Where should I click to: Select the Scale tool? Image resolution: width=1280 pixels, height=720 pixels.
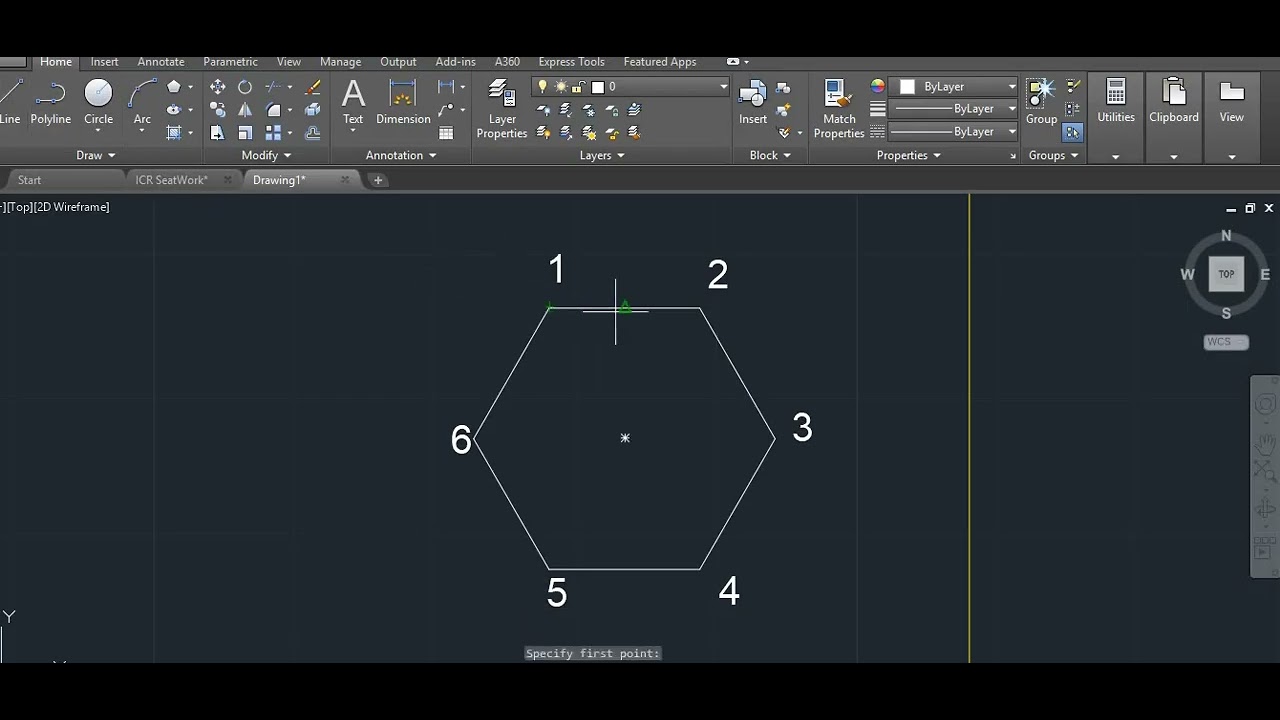click(x=245, y=133)
